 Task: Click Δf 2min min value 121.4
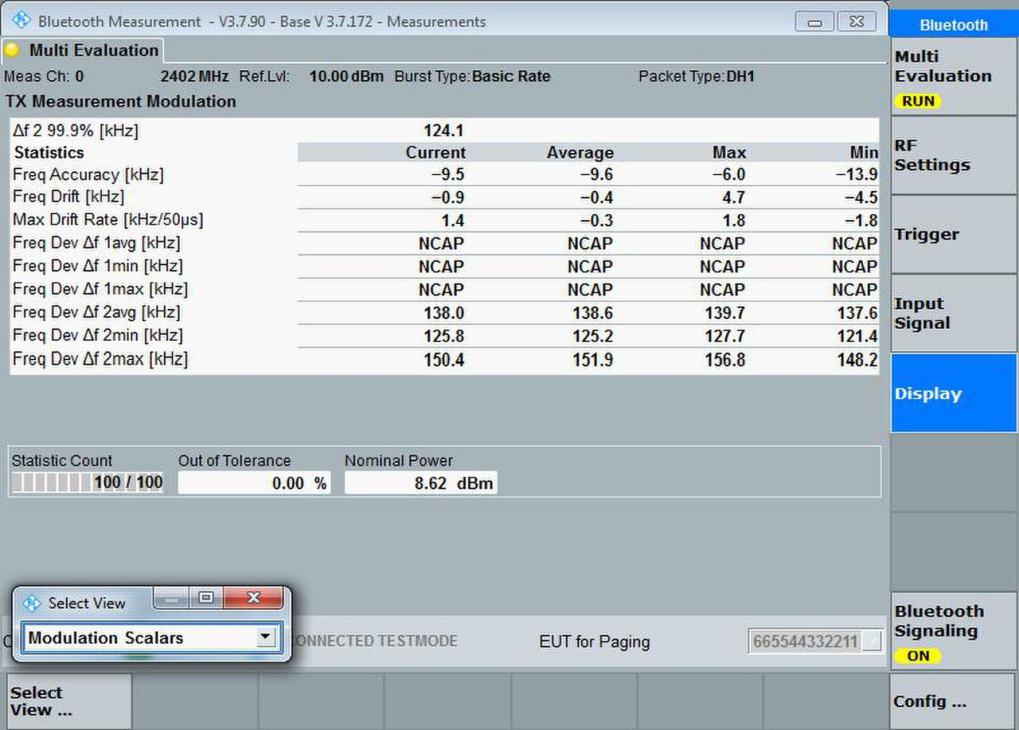(857, 336)
